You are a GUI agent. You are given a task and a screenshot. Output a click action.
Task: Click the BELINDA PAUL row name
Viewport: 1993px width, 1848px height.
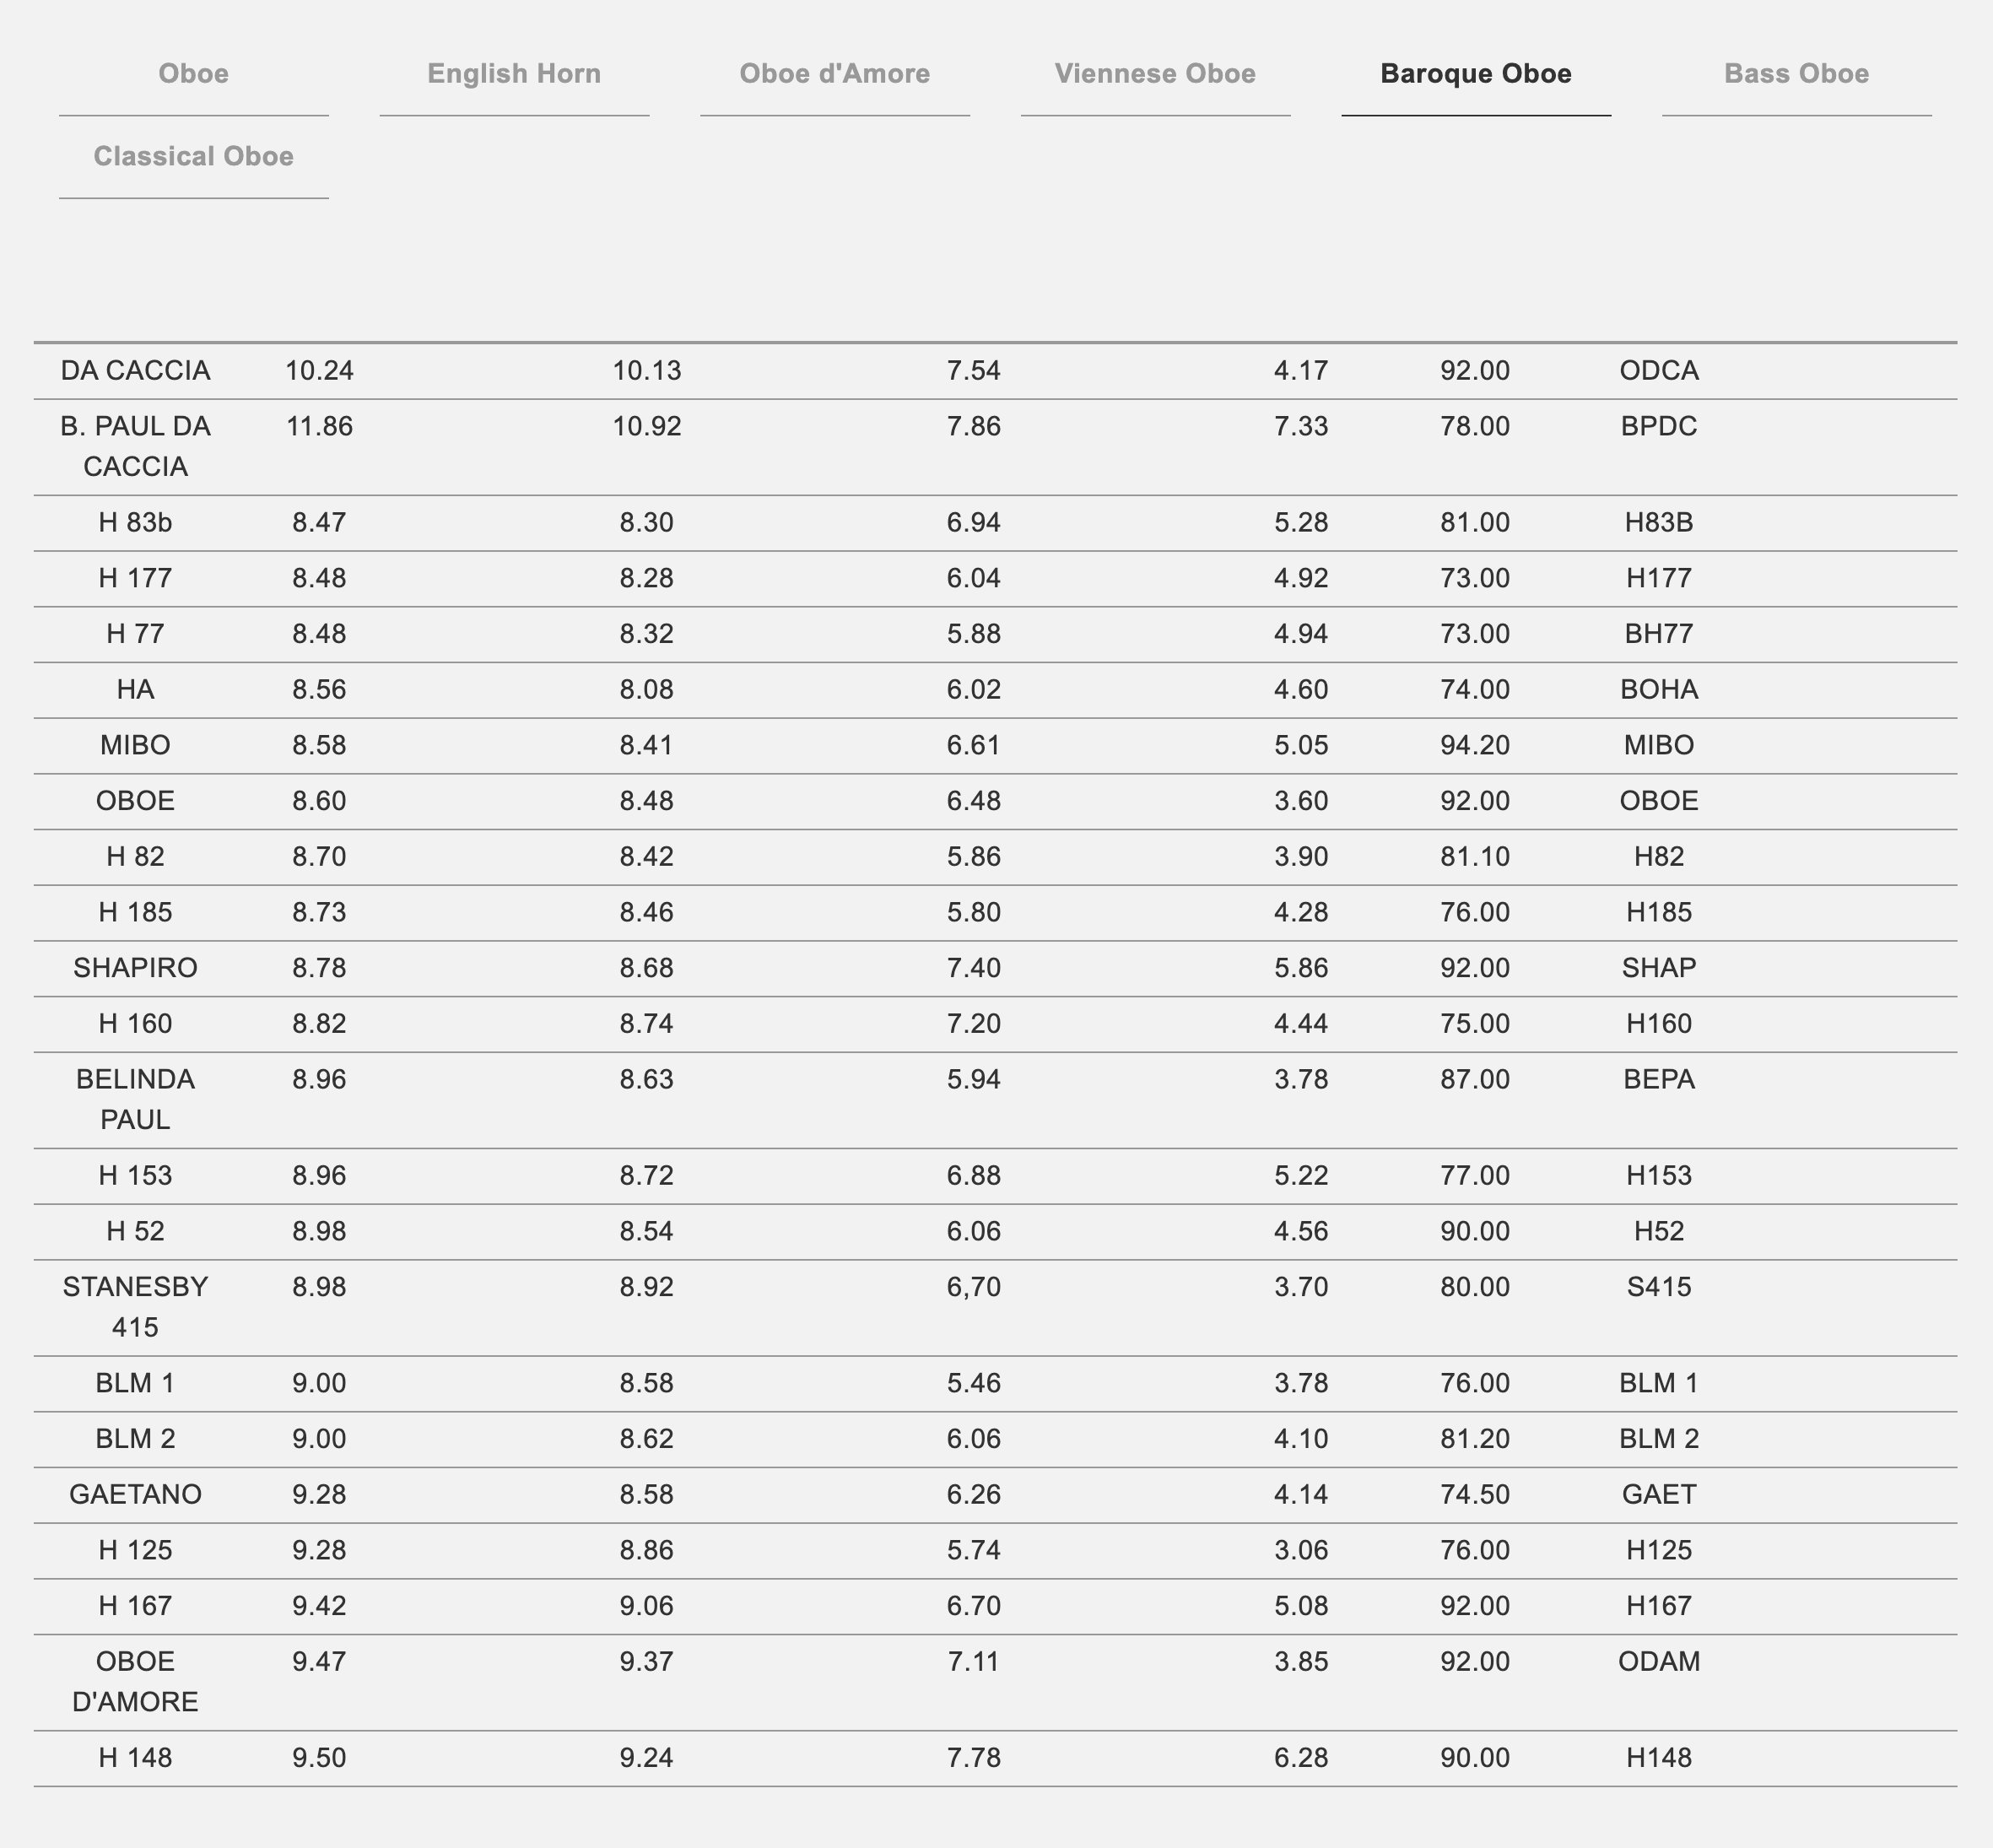135,1099
